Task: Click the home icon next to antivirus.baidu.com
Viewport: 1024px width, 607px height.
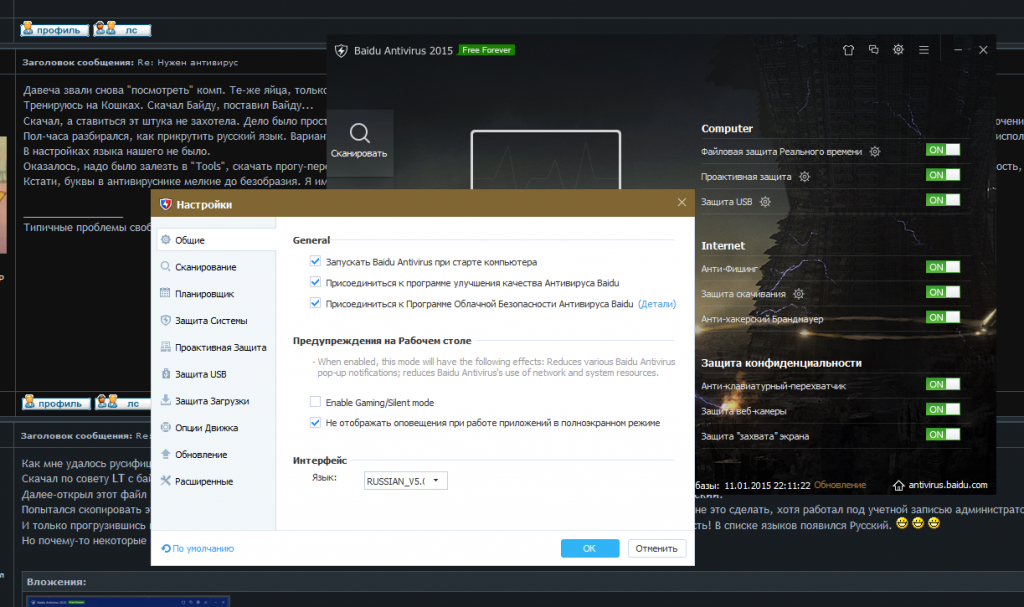Action: [899, 485]
